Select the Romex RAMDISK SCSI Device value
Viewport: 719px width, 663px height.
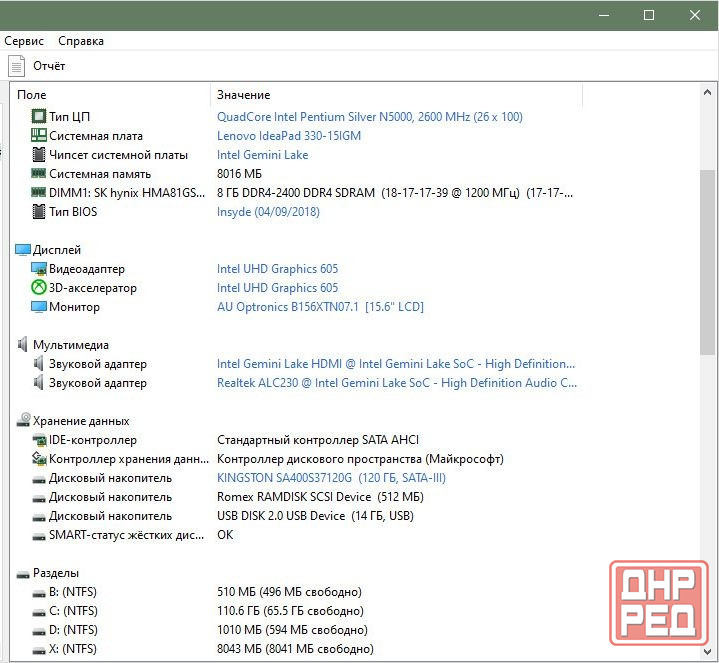pyautogui.click(x=320, y=497)
